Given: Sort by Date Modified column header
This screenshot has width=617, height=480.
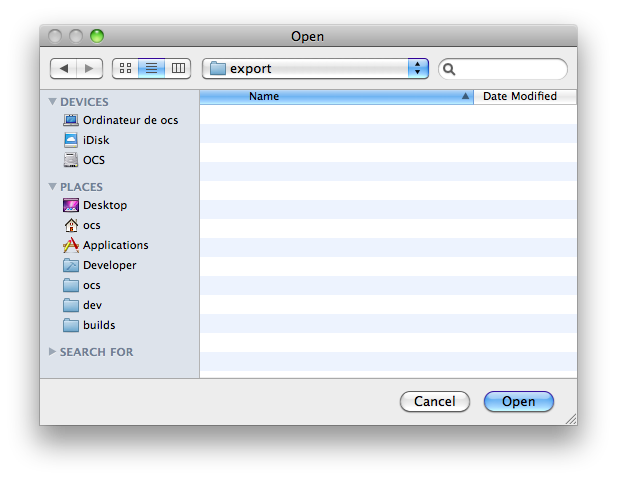Looking at the screenshot, I should pos(520,97).
